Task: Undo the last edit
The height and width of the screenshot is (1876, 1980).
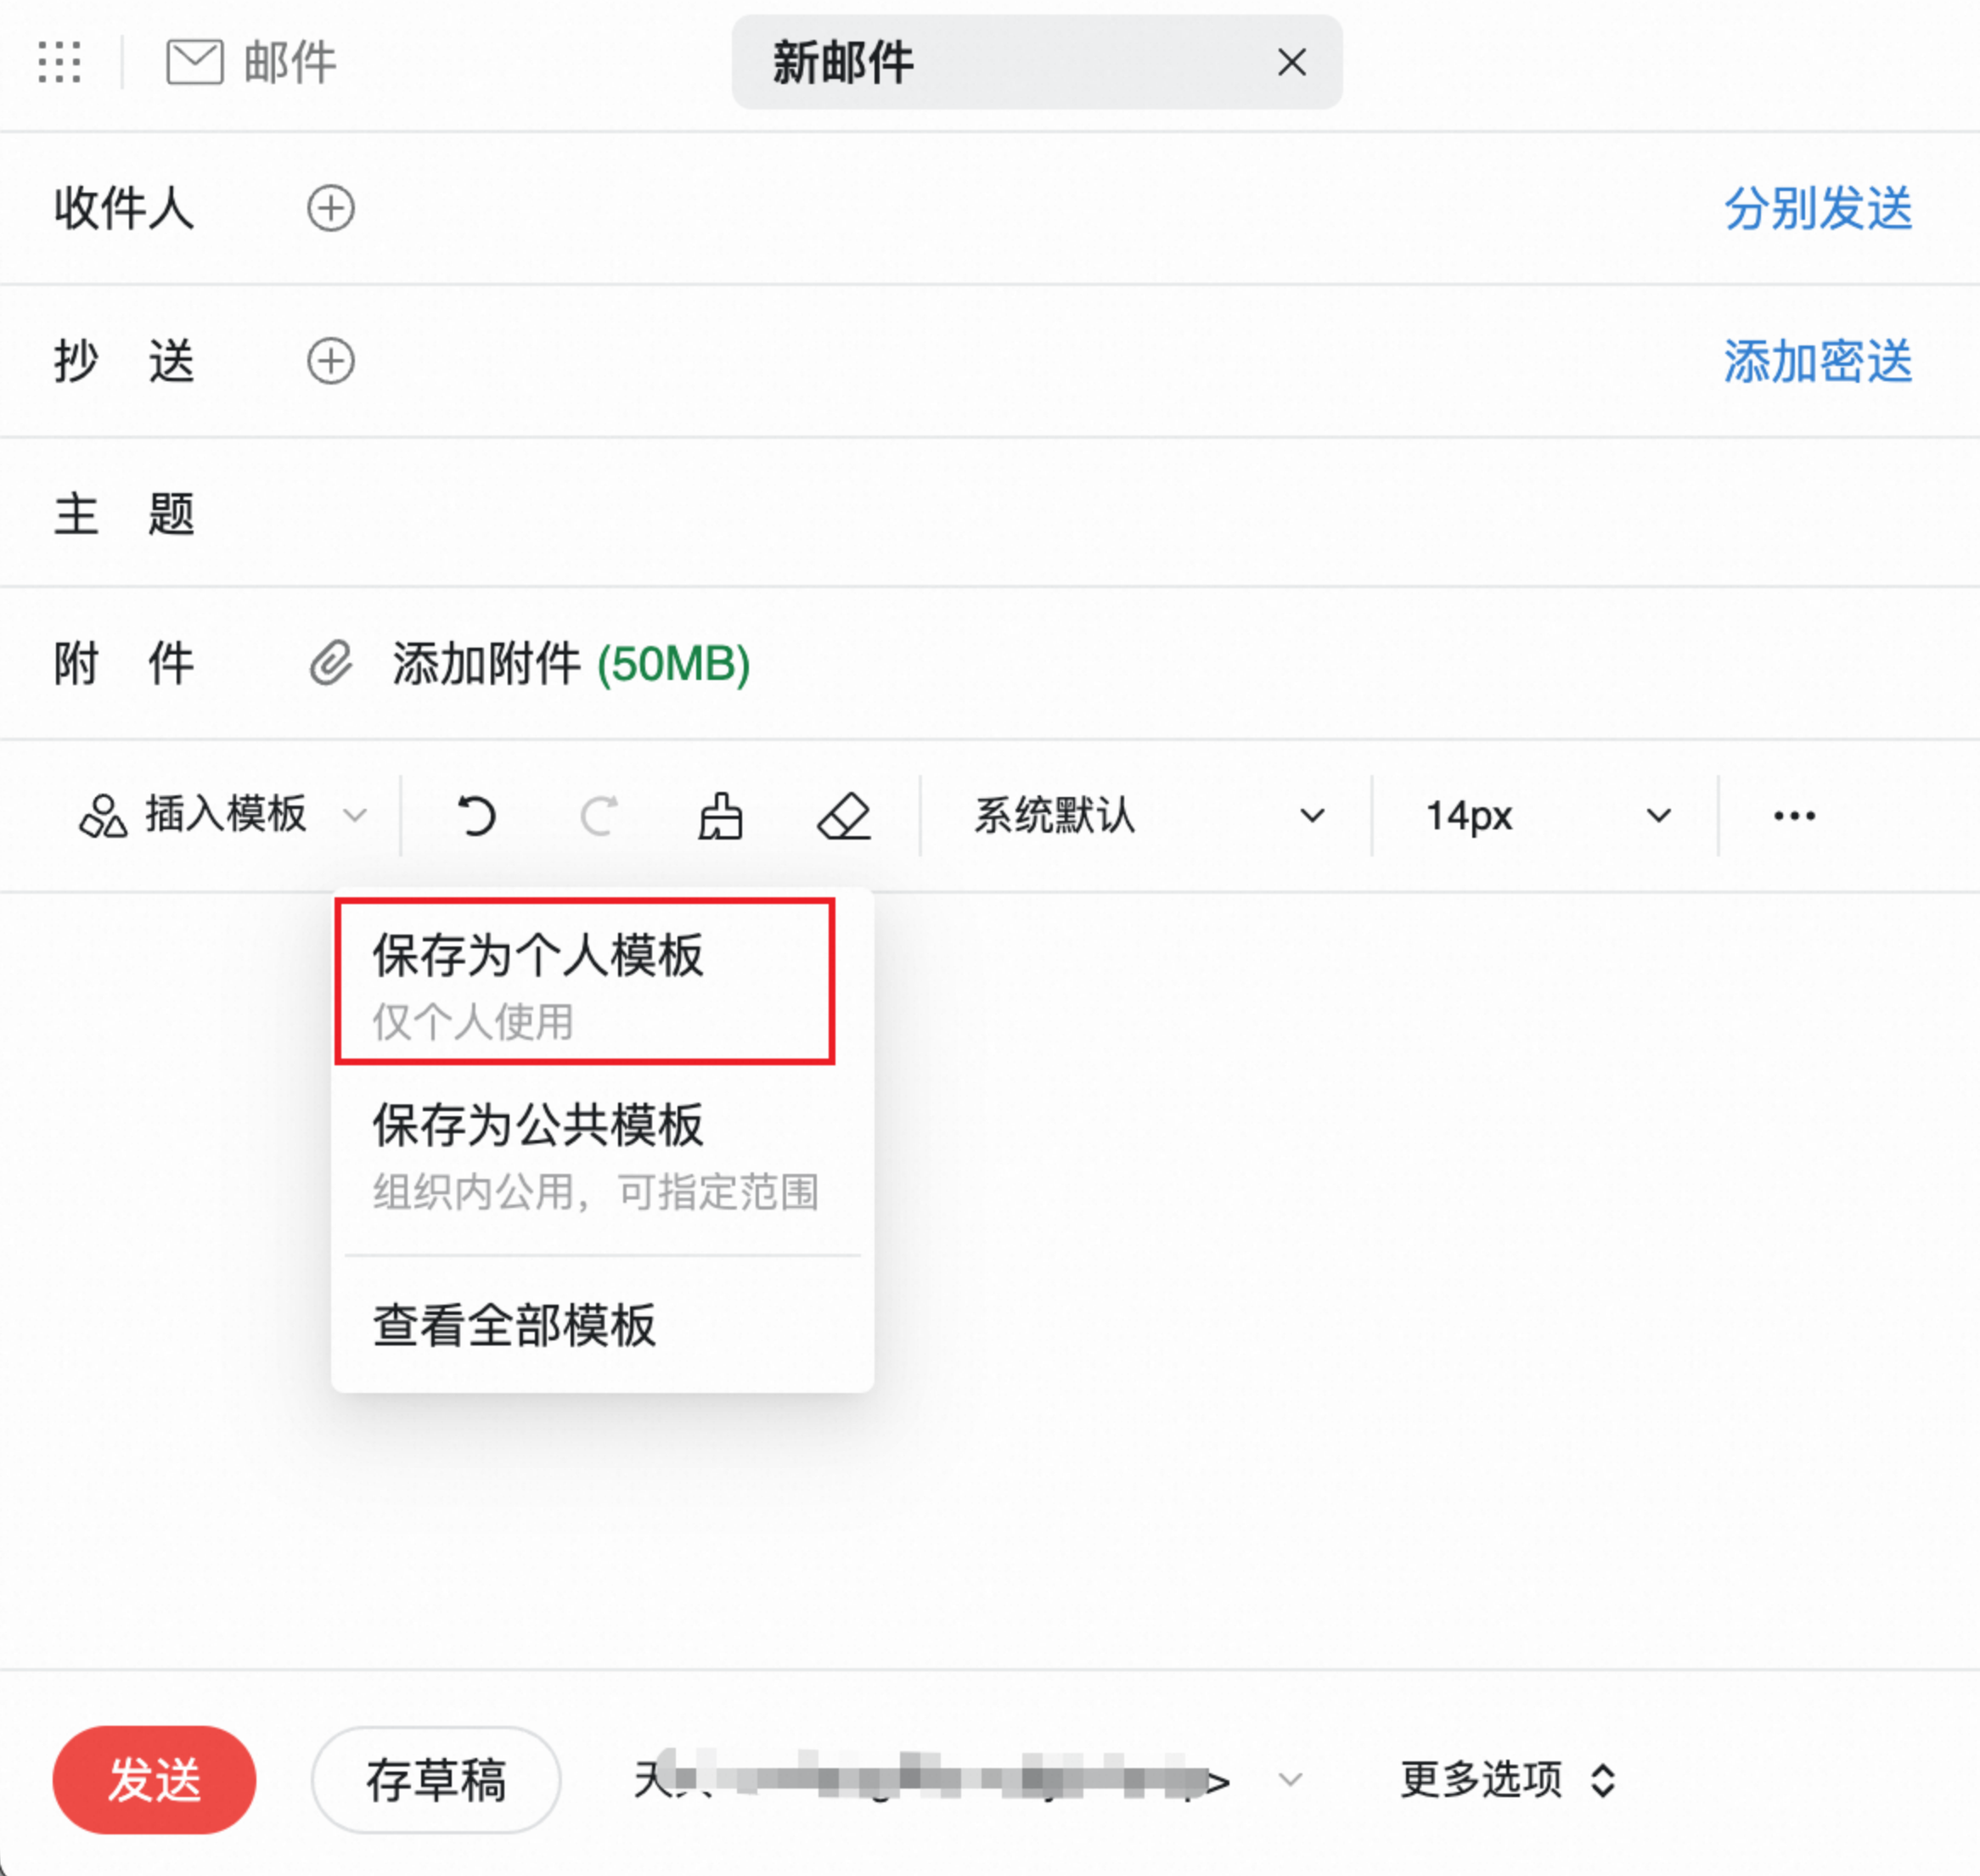Action: click(x=476, y=816)
